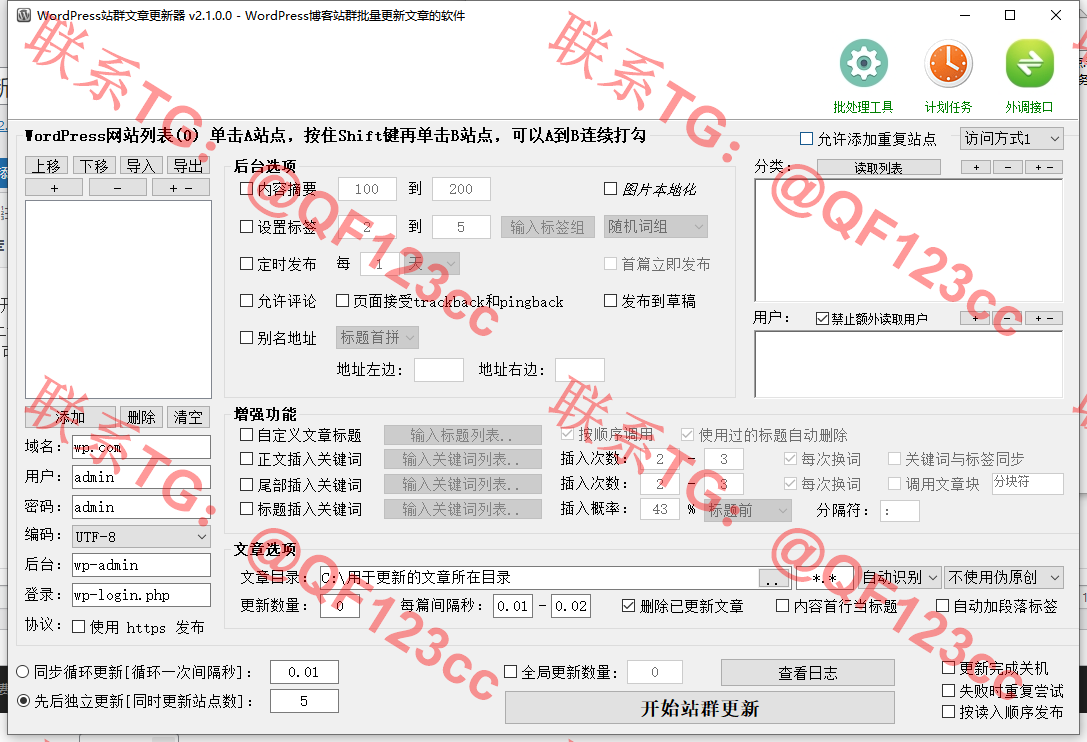1087x742 pixels.
Task: Click the 下移 button
Action: [x=94, y=166]
